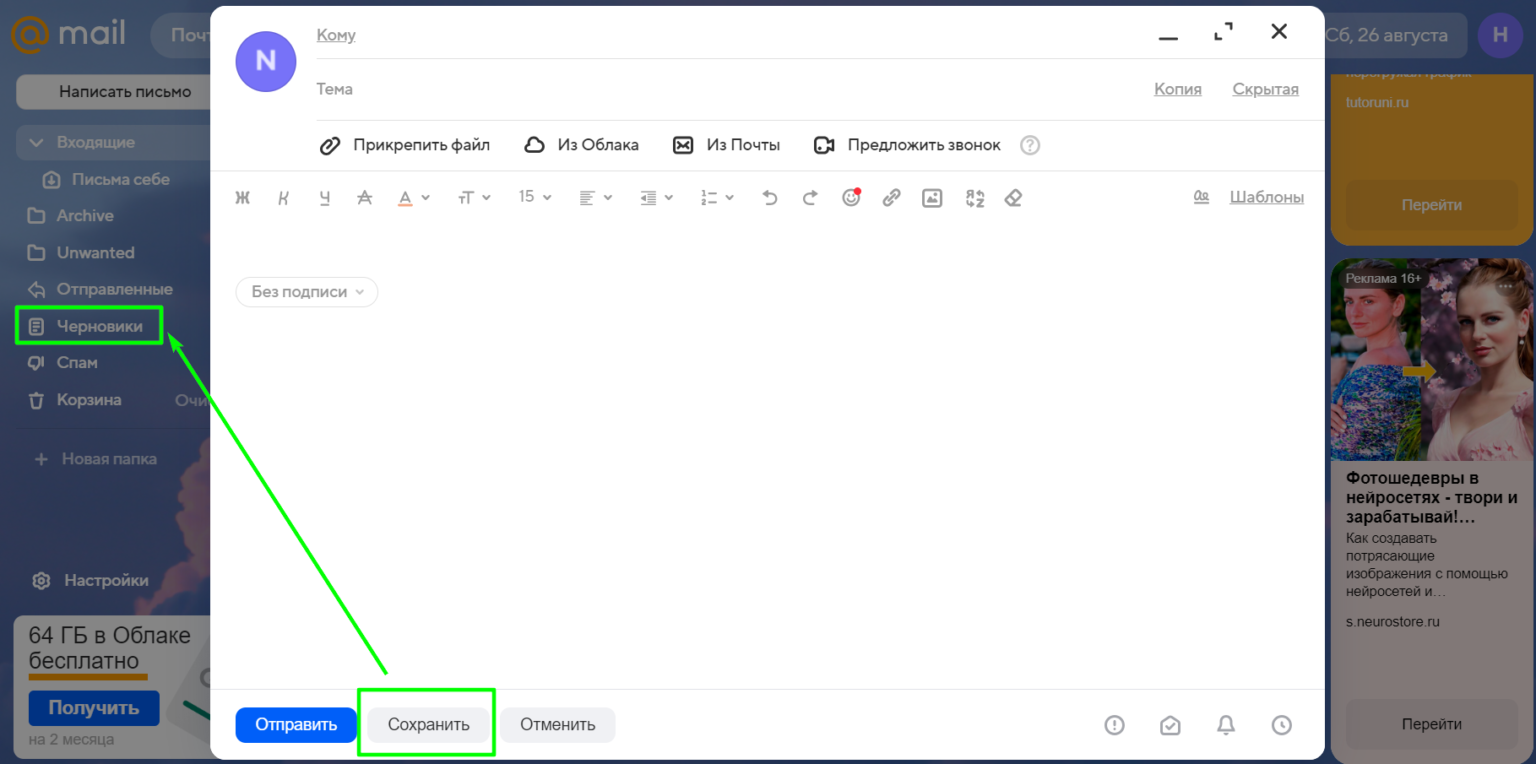Click the sender avatar N

[x=266, y=61]
